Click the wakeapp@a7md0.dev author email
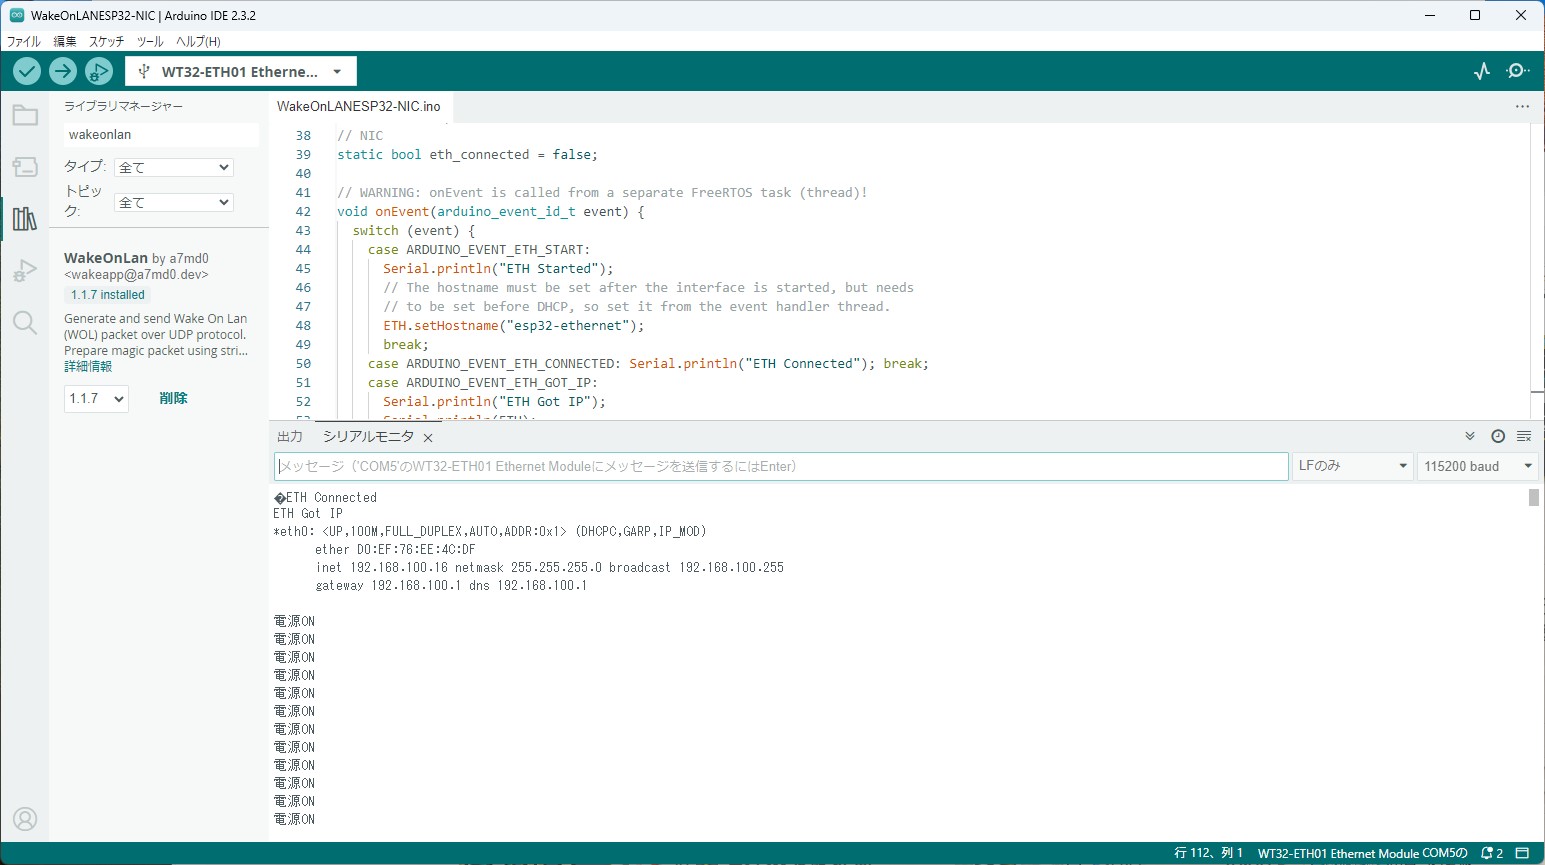The width and height of the screenshot is (1545, 865). coord(136,275)
